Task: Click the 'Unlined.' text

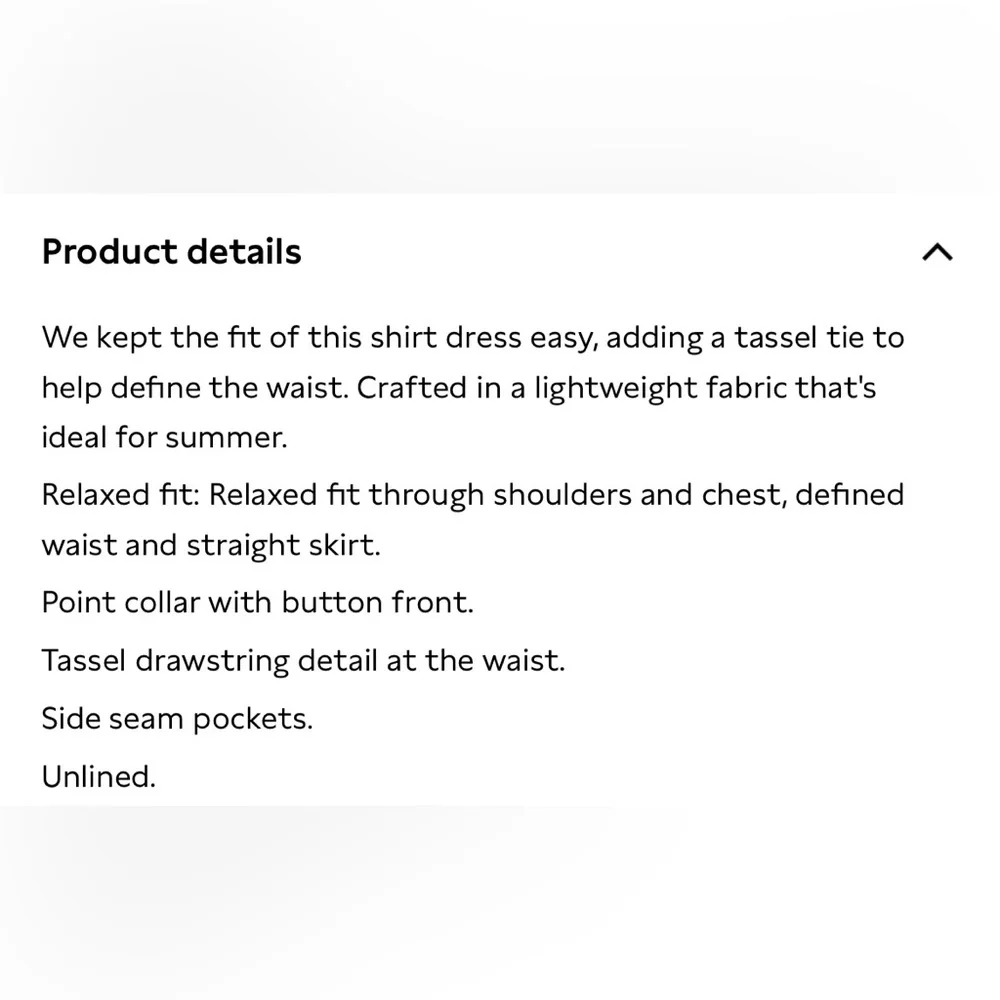Action: tap(99, 777)
